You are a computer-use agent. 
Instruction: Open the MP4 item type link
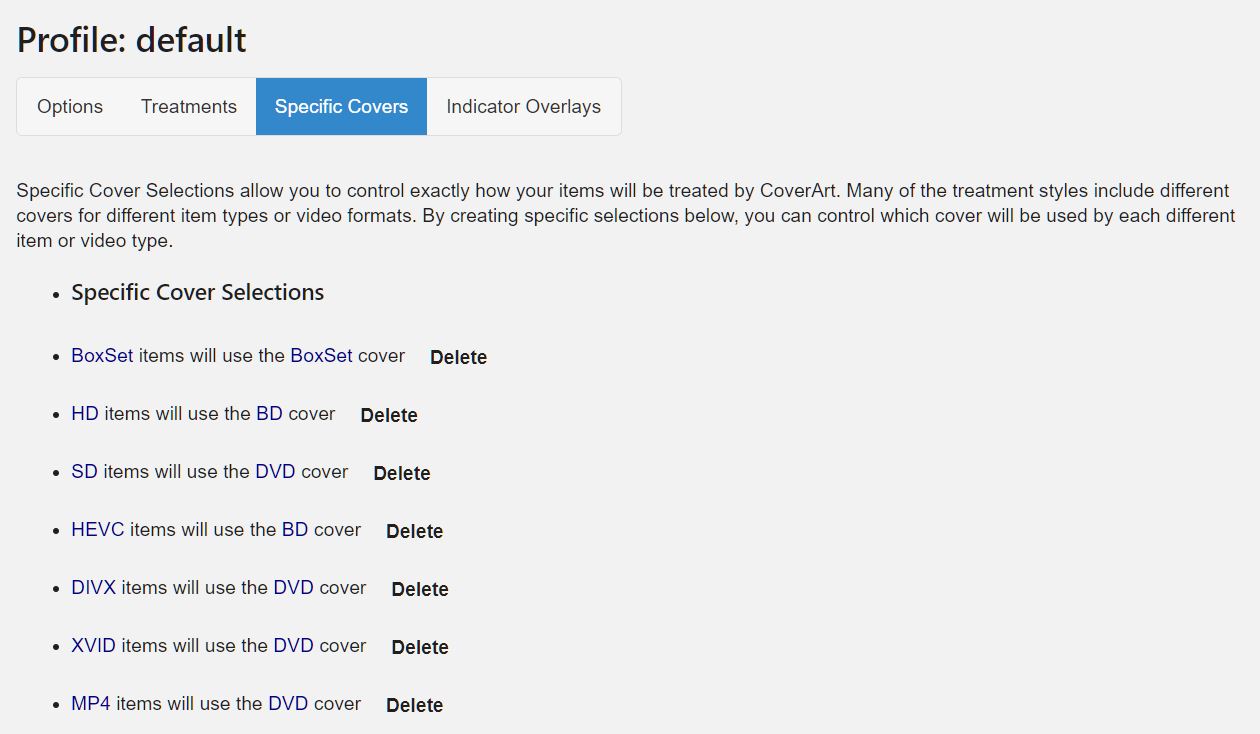91,703
